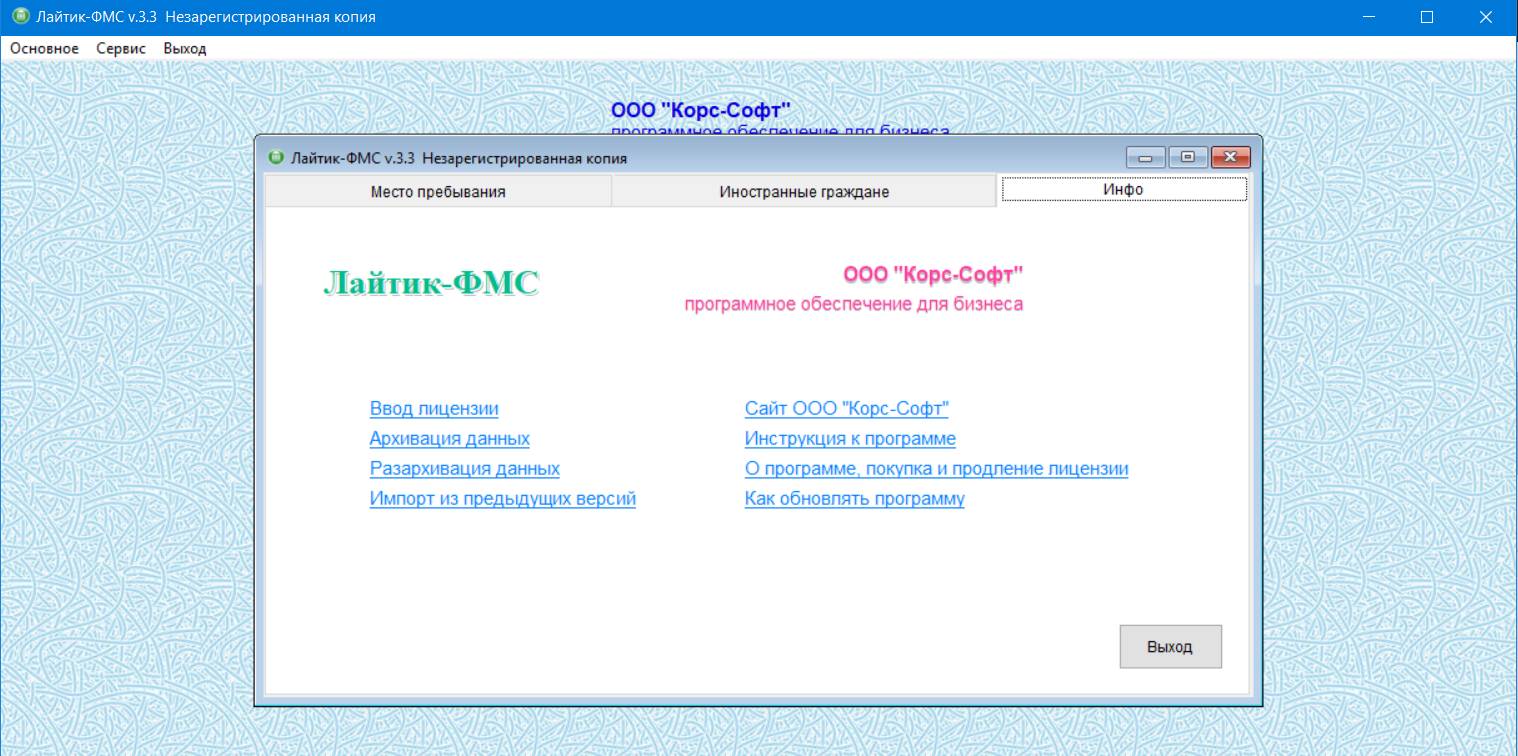Open the Сервис menu
Image resolution: width=1518 pixels, height=756 pixels.
tap(121, 48)
